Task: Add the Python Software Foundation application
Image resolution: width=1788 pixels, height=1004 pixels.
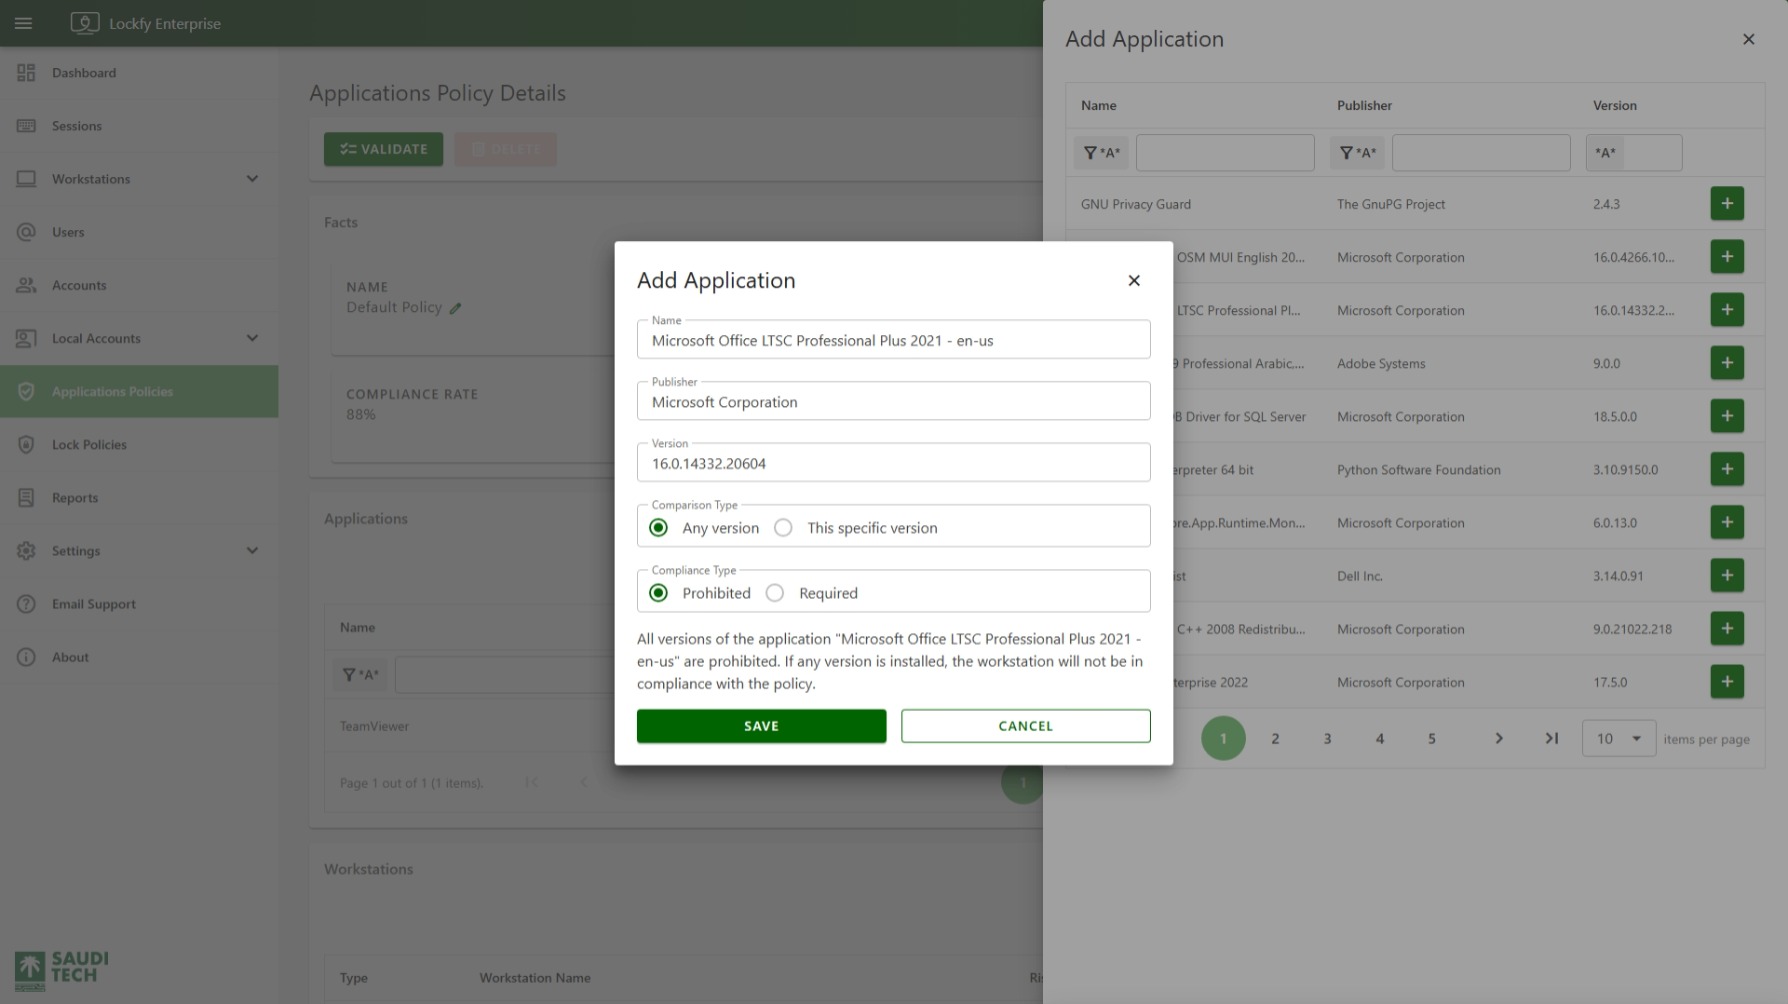Action: pos(1727,469)
